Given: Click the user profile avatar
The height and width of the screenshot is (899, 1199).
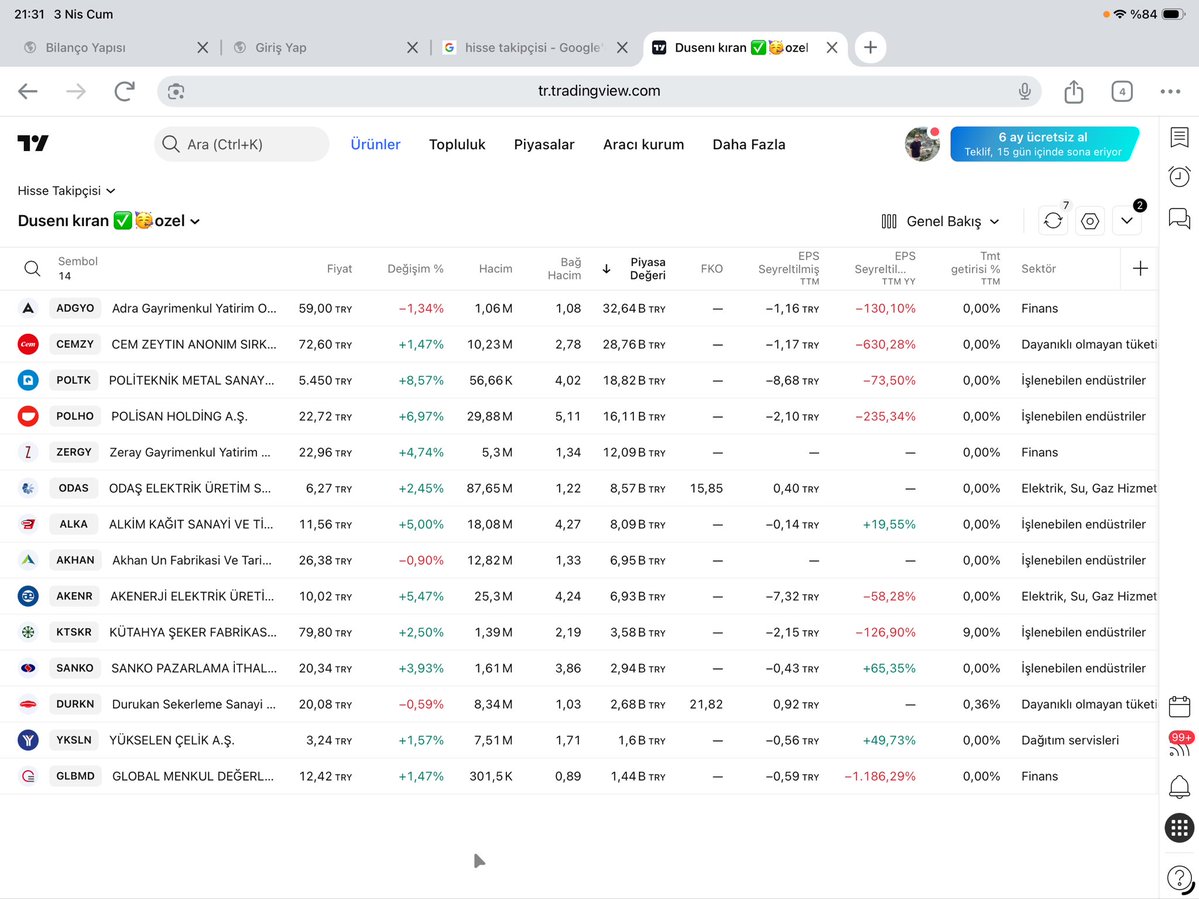Looking at the screenshot, I should pos(921,144).
